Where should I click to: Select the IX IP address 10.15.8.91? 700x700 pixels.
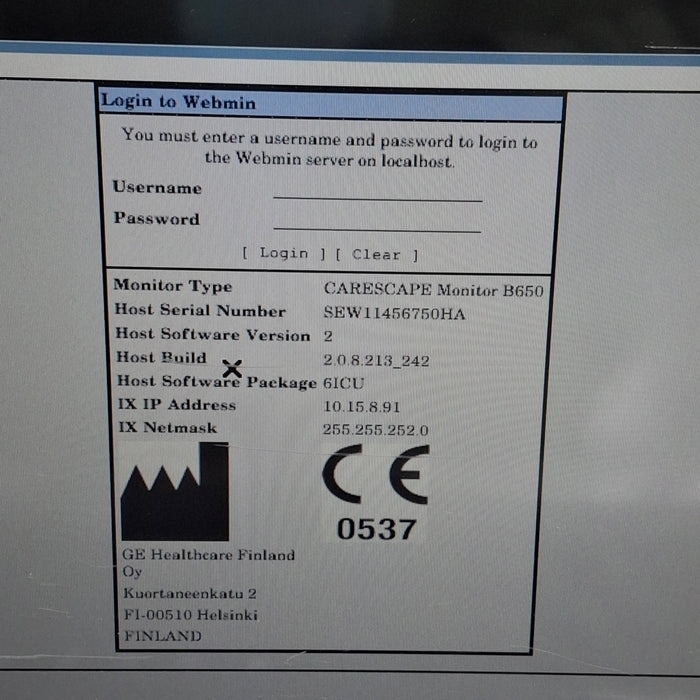pyautogui.click(x=362, y=406)
